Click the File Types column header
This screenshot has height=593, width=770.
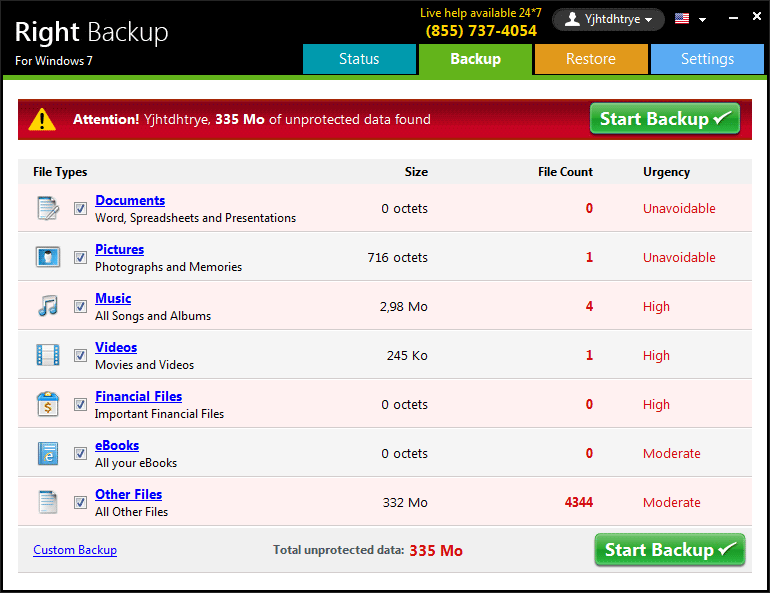(60, 172)
